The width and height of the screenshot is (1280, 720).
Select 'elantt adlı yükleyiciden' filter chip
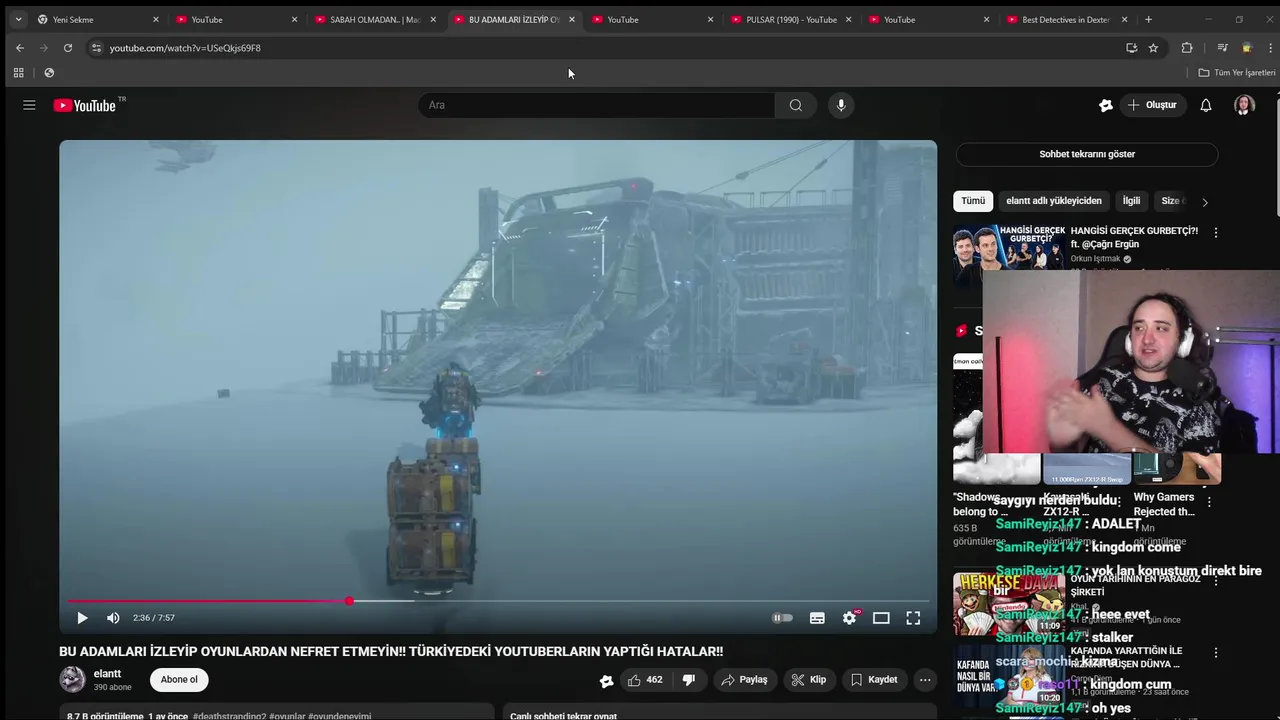(1054, 201)
